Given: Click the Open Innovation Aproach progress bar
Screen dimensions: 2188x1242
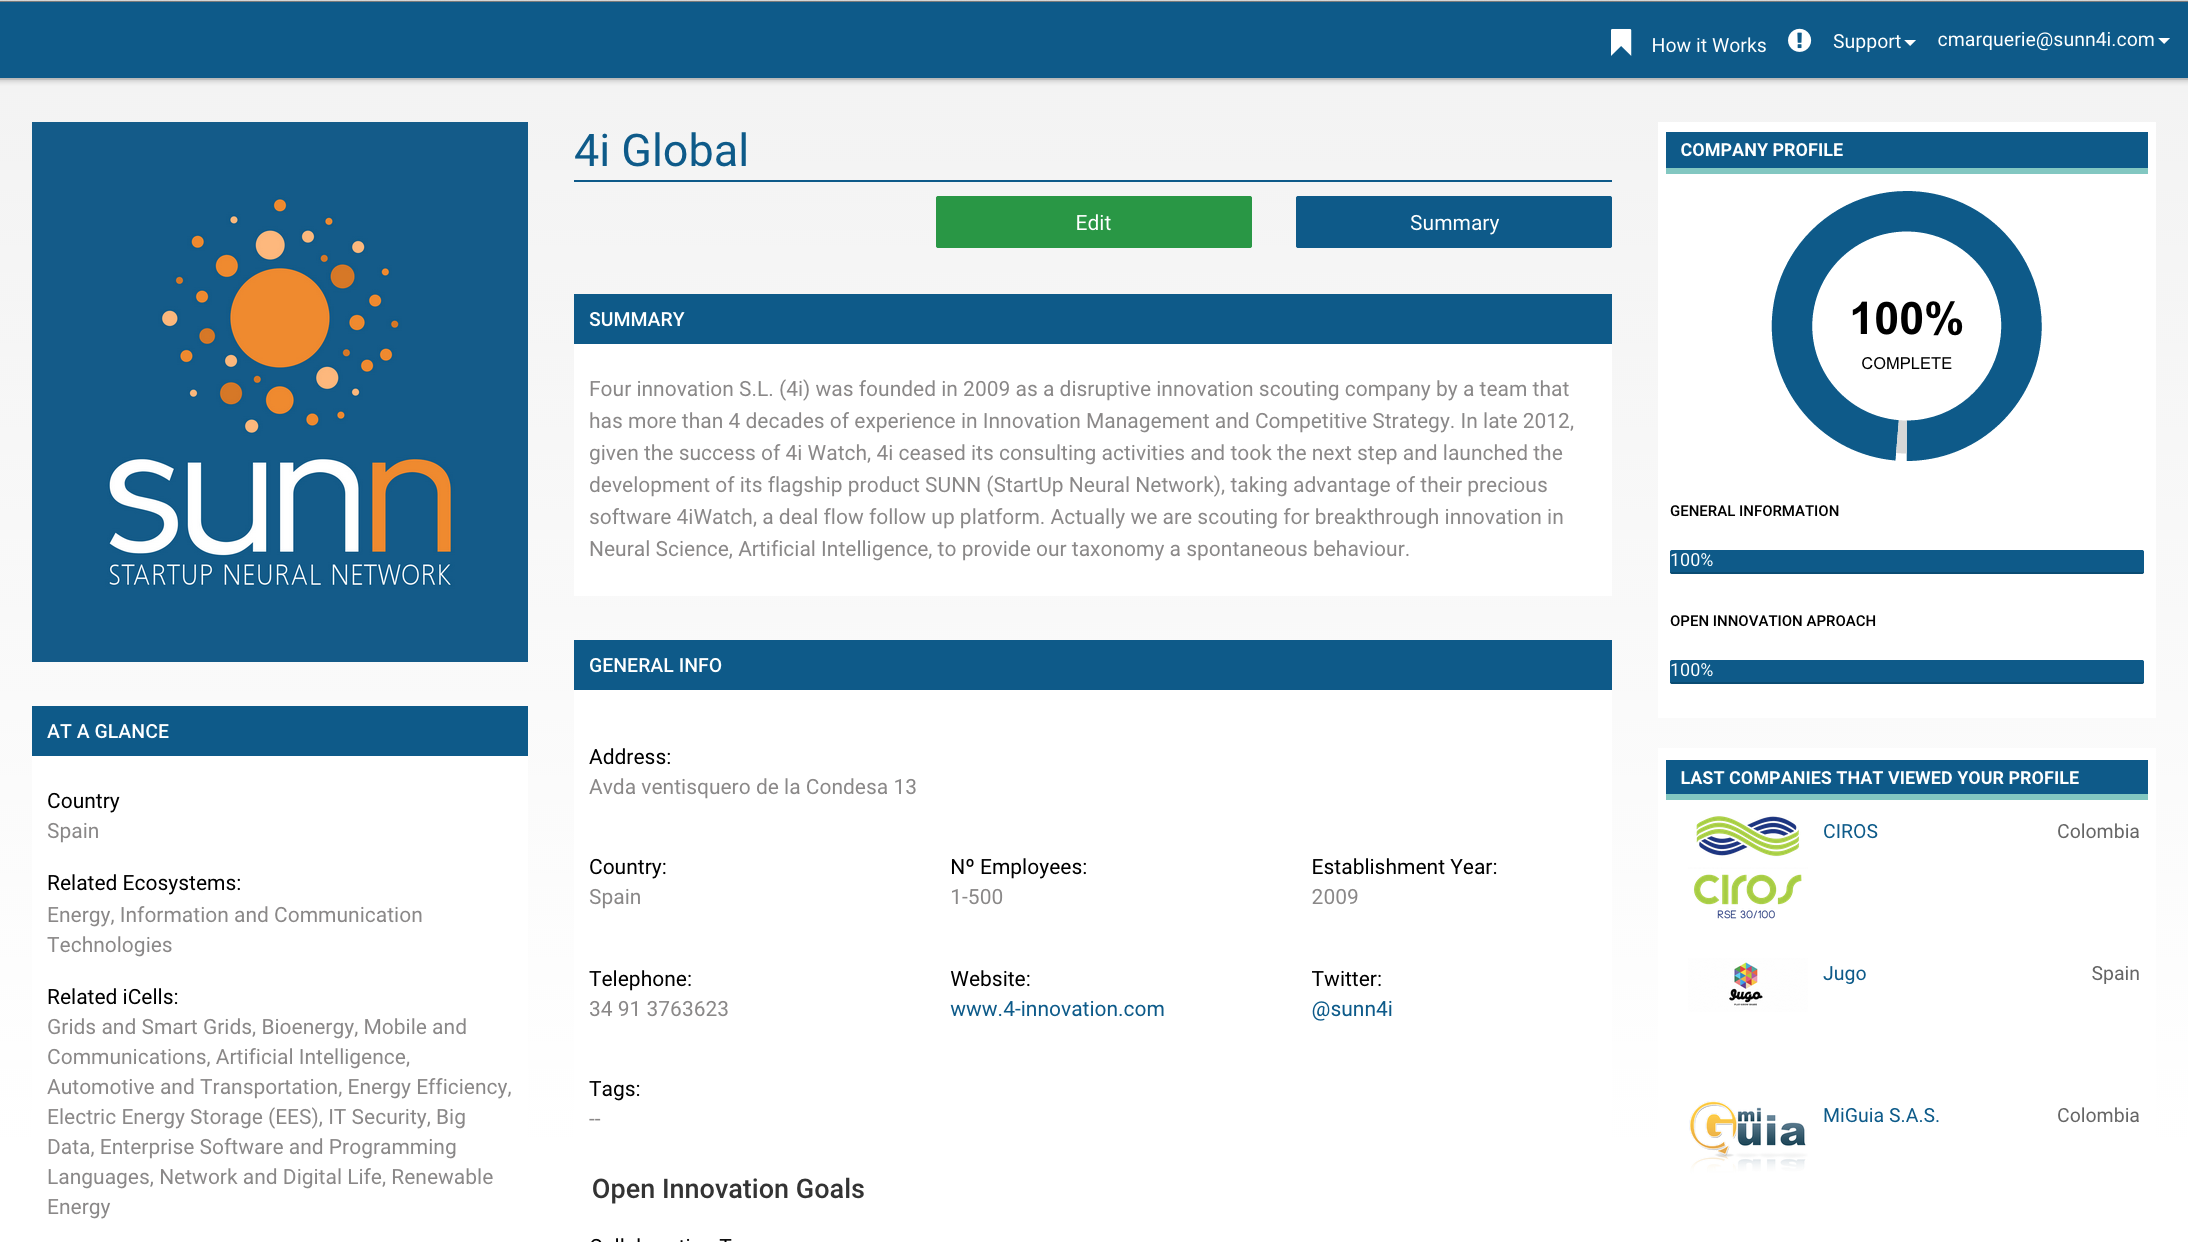Looking at the screenshot, I should click(1906, 671).
